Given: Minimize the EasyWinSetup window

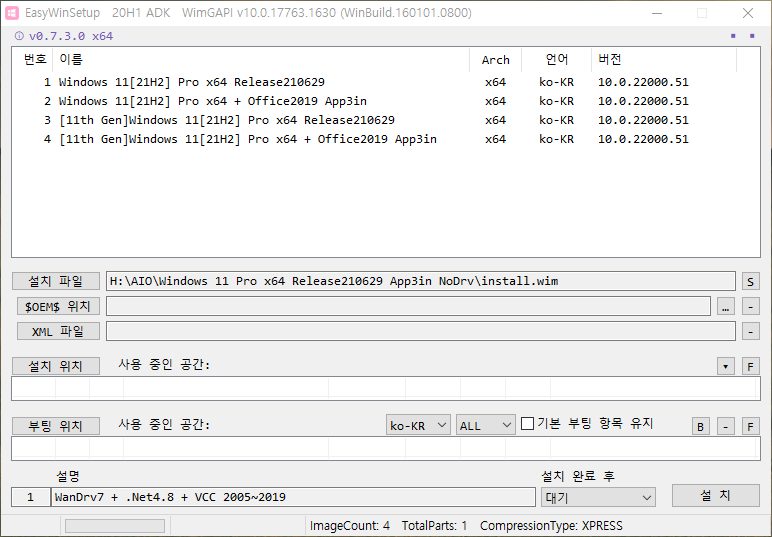Looking at the screenshot, I should [657, 13].
